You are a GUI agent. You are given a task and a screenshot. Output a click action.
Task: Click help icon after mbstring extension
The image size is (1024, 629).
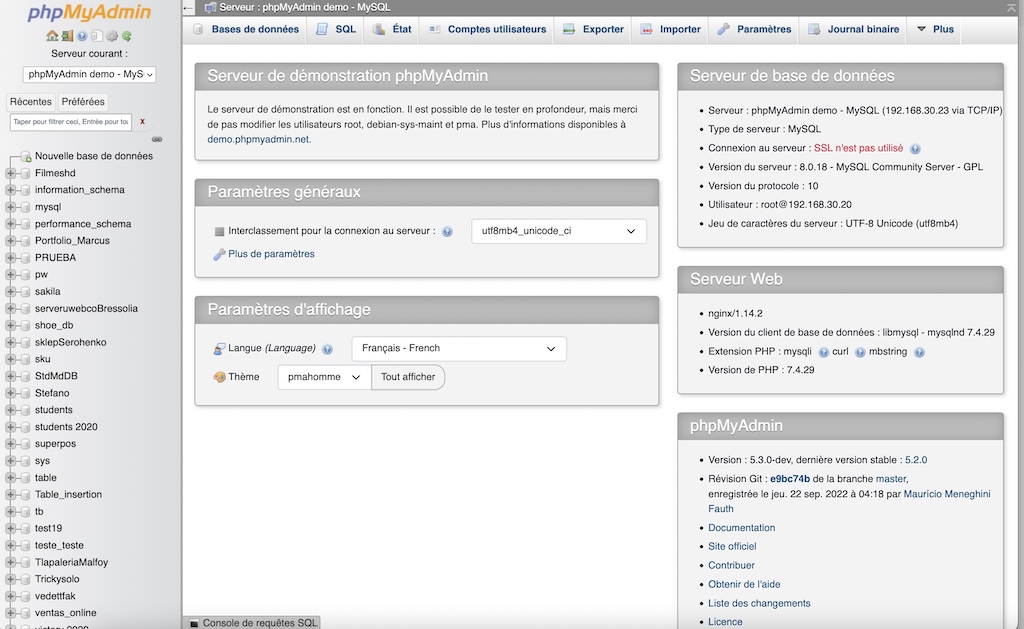[x=919, y=352]
